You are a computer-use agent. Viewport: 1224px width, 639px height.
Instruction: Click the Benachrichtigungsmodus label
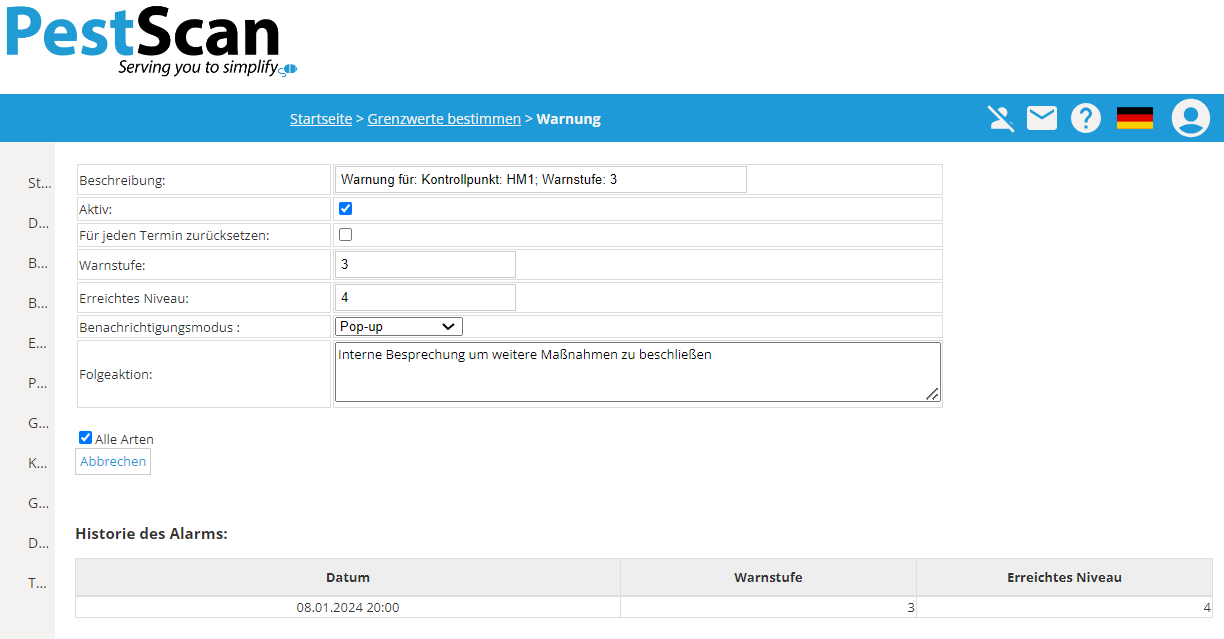159,327
